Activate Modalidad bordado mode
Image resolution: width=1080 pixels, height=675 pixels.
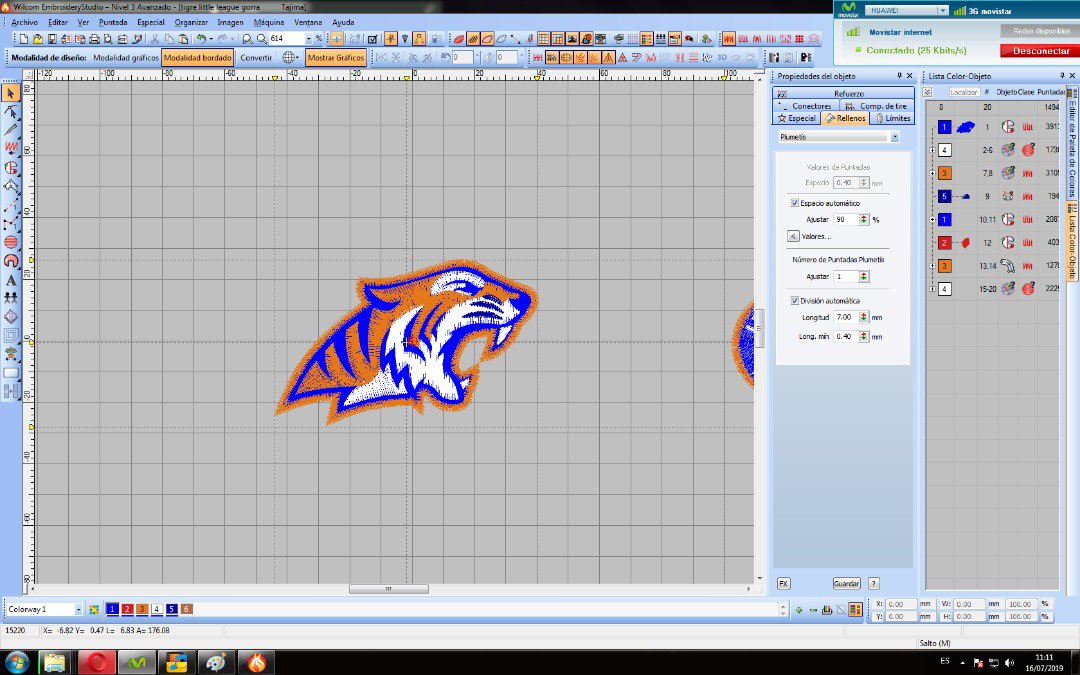pos(198,58)
